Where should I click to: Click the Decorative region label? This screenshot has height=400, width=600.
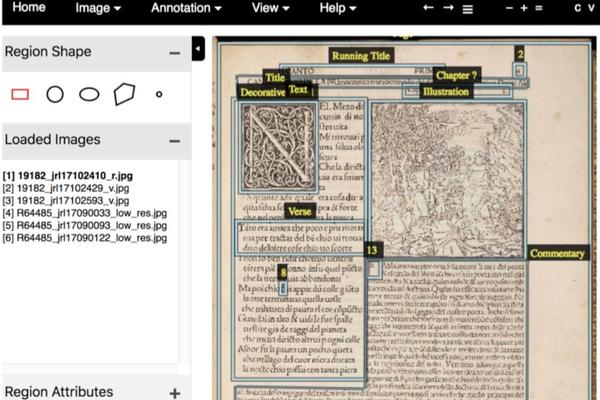(263, 92)
